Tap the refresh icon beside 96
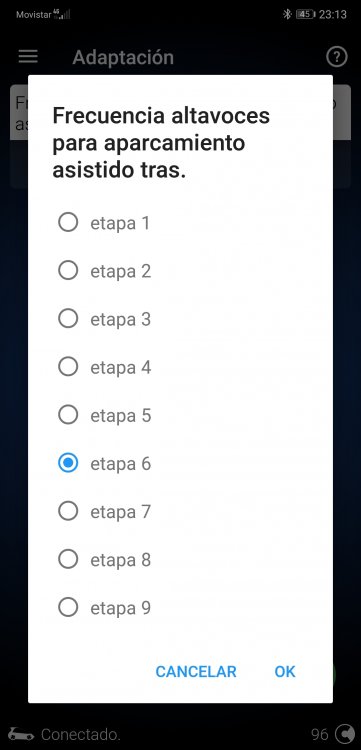The width and height of the screenshot is (361, 750). 344,734
